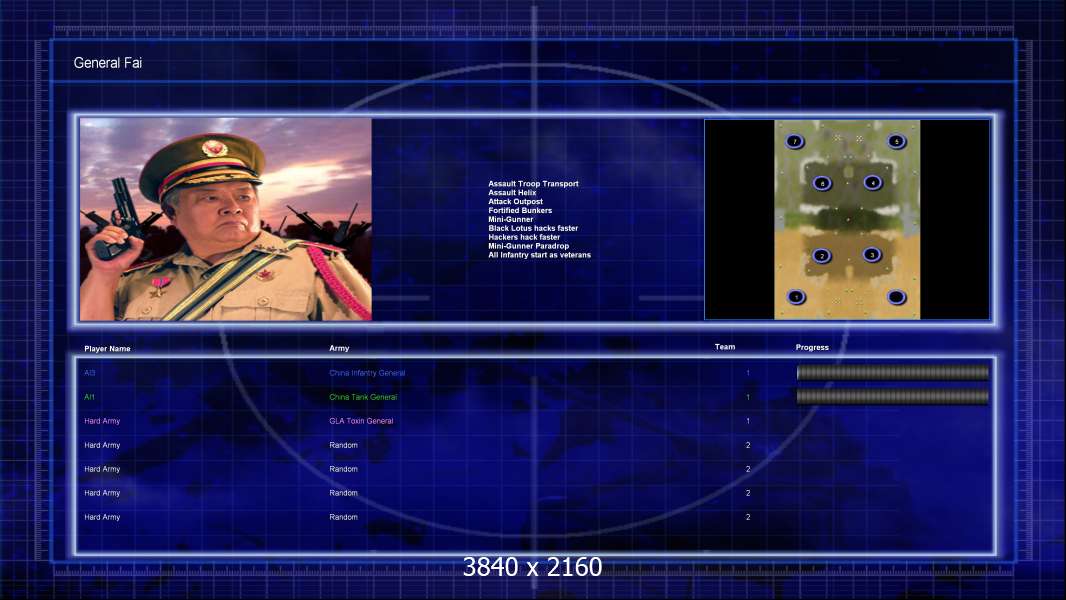Select Hard Army name beside GLA Toxin General
Viewport: 1066px width, 600px height.
click(102, 421)
